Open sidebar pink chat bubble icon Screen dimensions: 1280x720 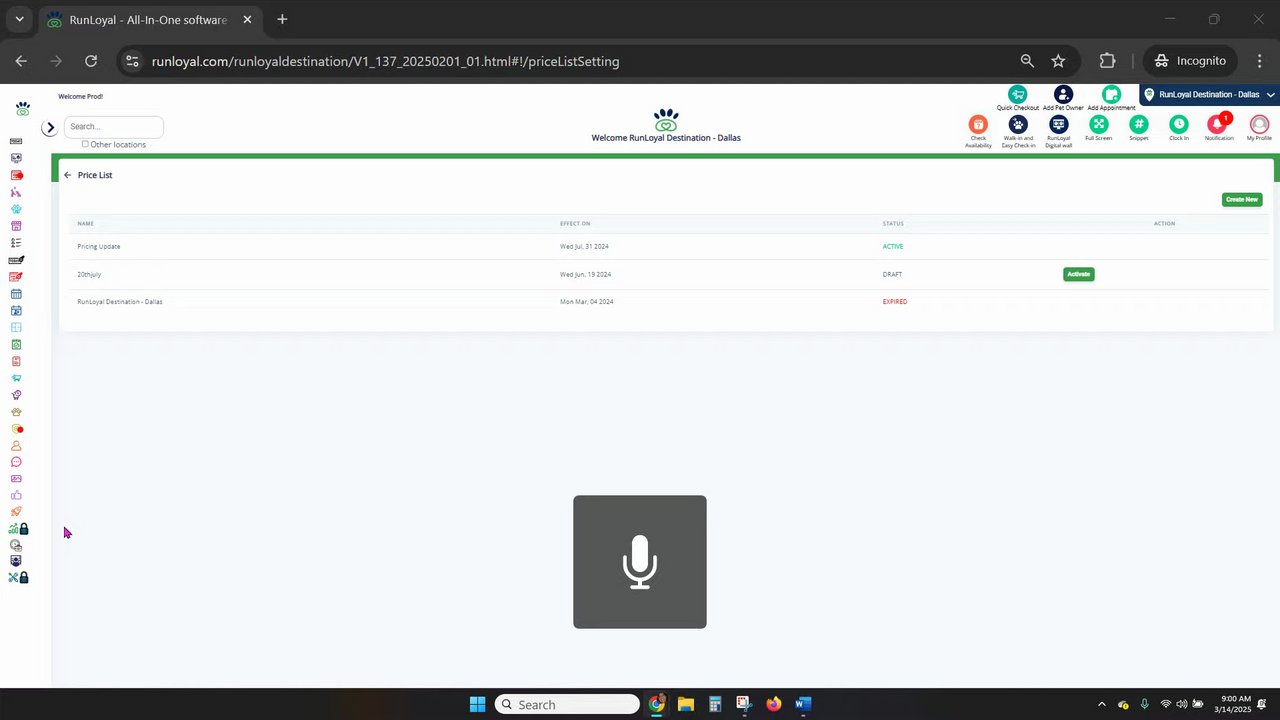tap(16, 462)
